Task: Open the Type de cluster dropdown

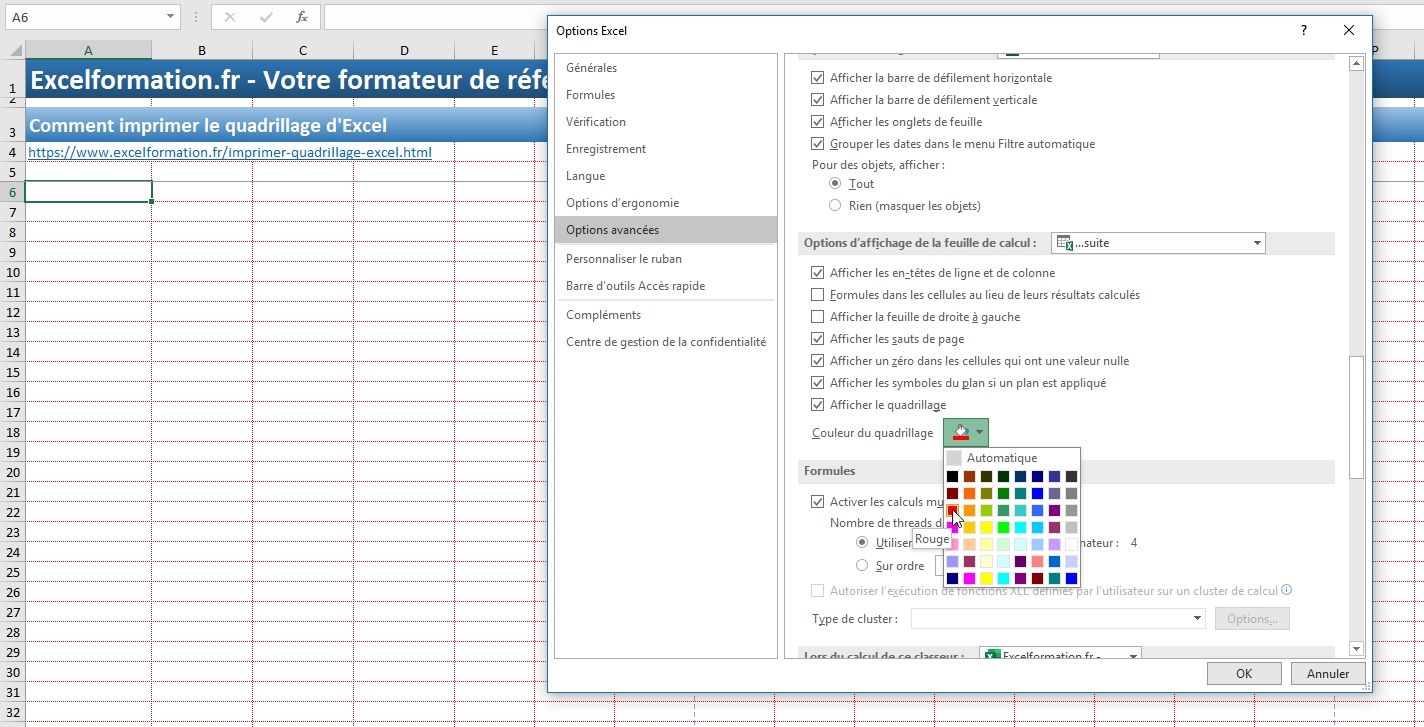Action: pyautogui.click(x=1197, y=619)
